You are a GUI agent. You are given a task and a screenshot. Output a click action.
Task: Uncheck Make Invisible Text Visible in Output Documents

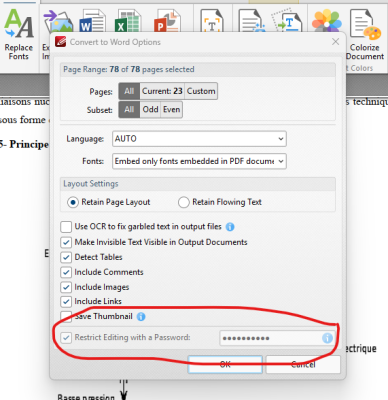point(66,242)
